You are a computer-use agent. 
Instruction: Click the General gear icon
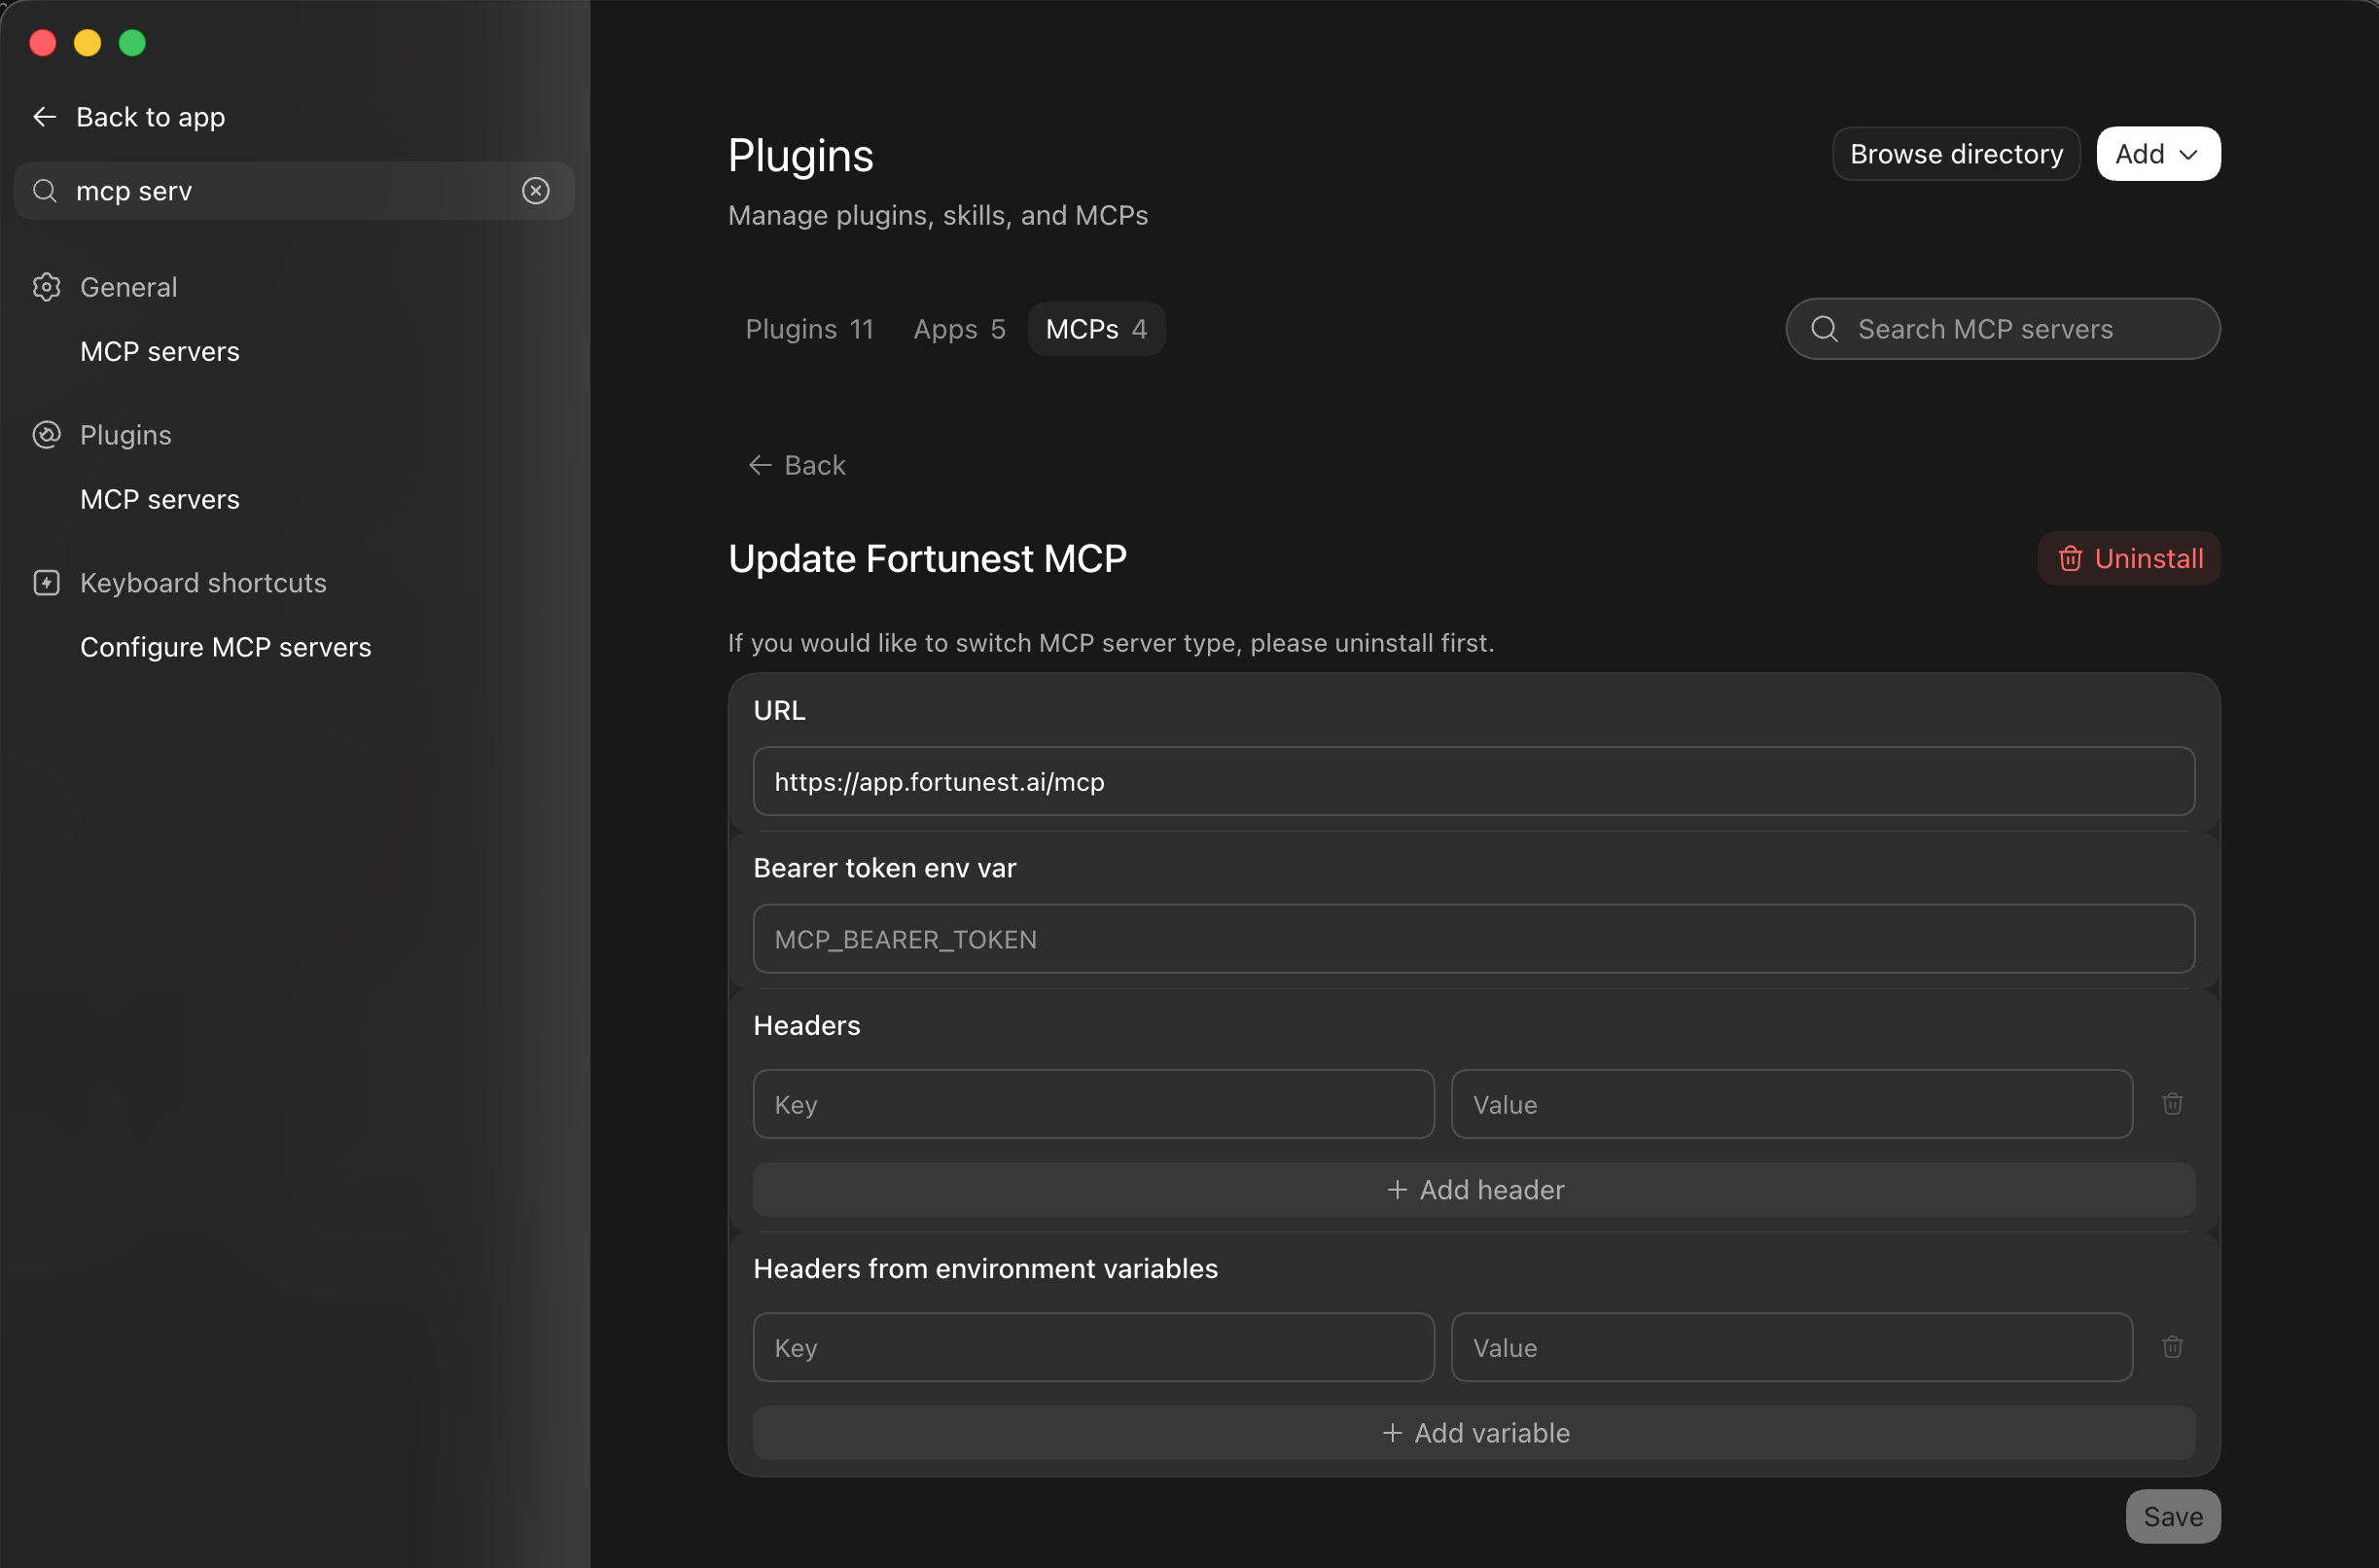point(47,287)
